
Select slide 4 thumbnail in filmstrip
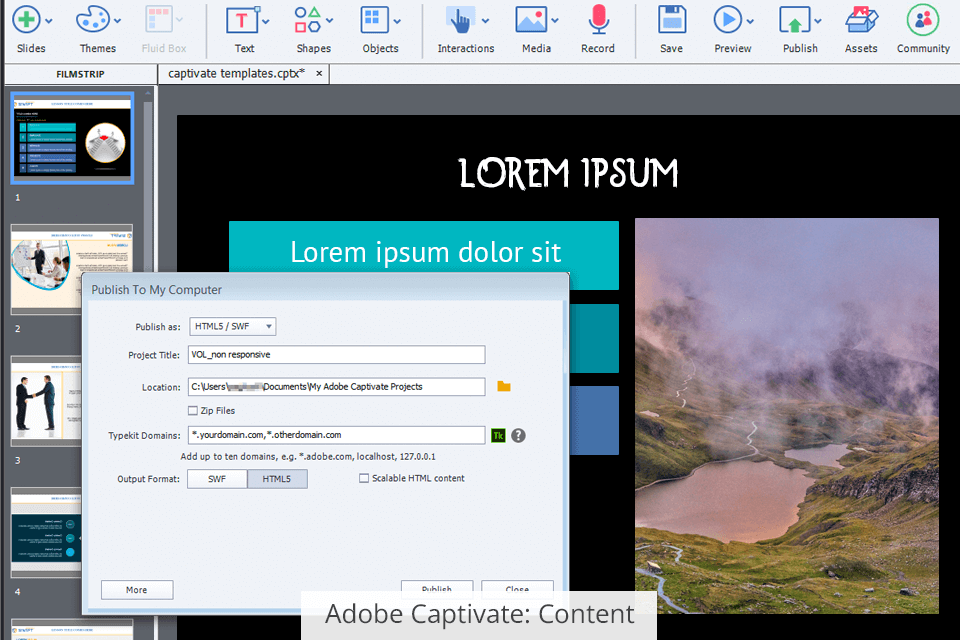(46, 532)
